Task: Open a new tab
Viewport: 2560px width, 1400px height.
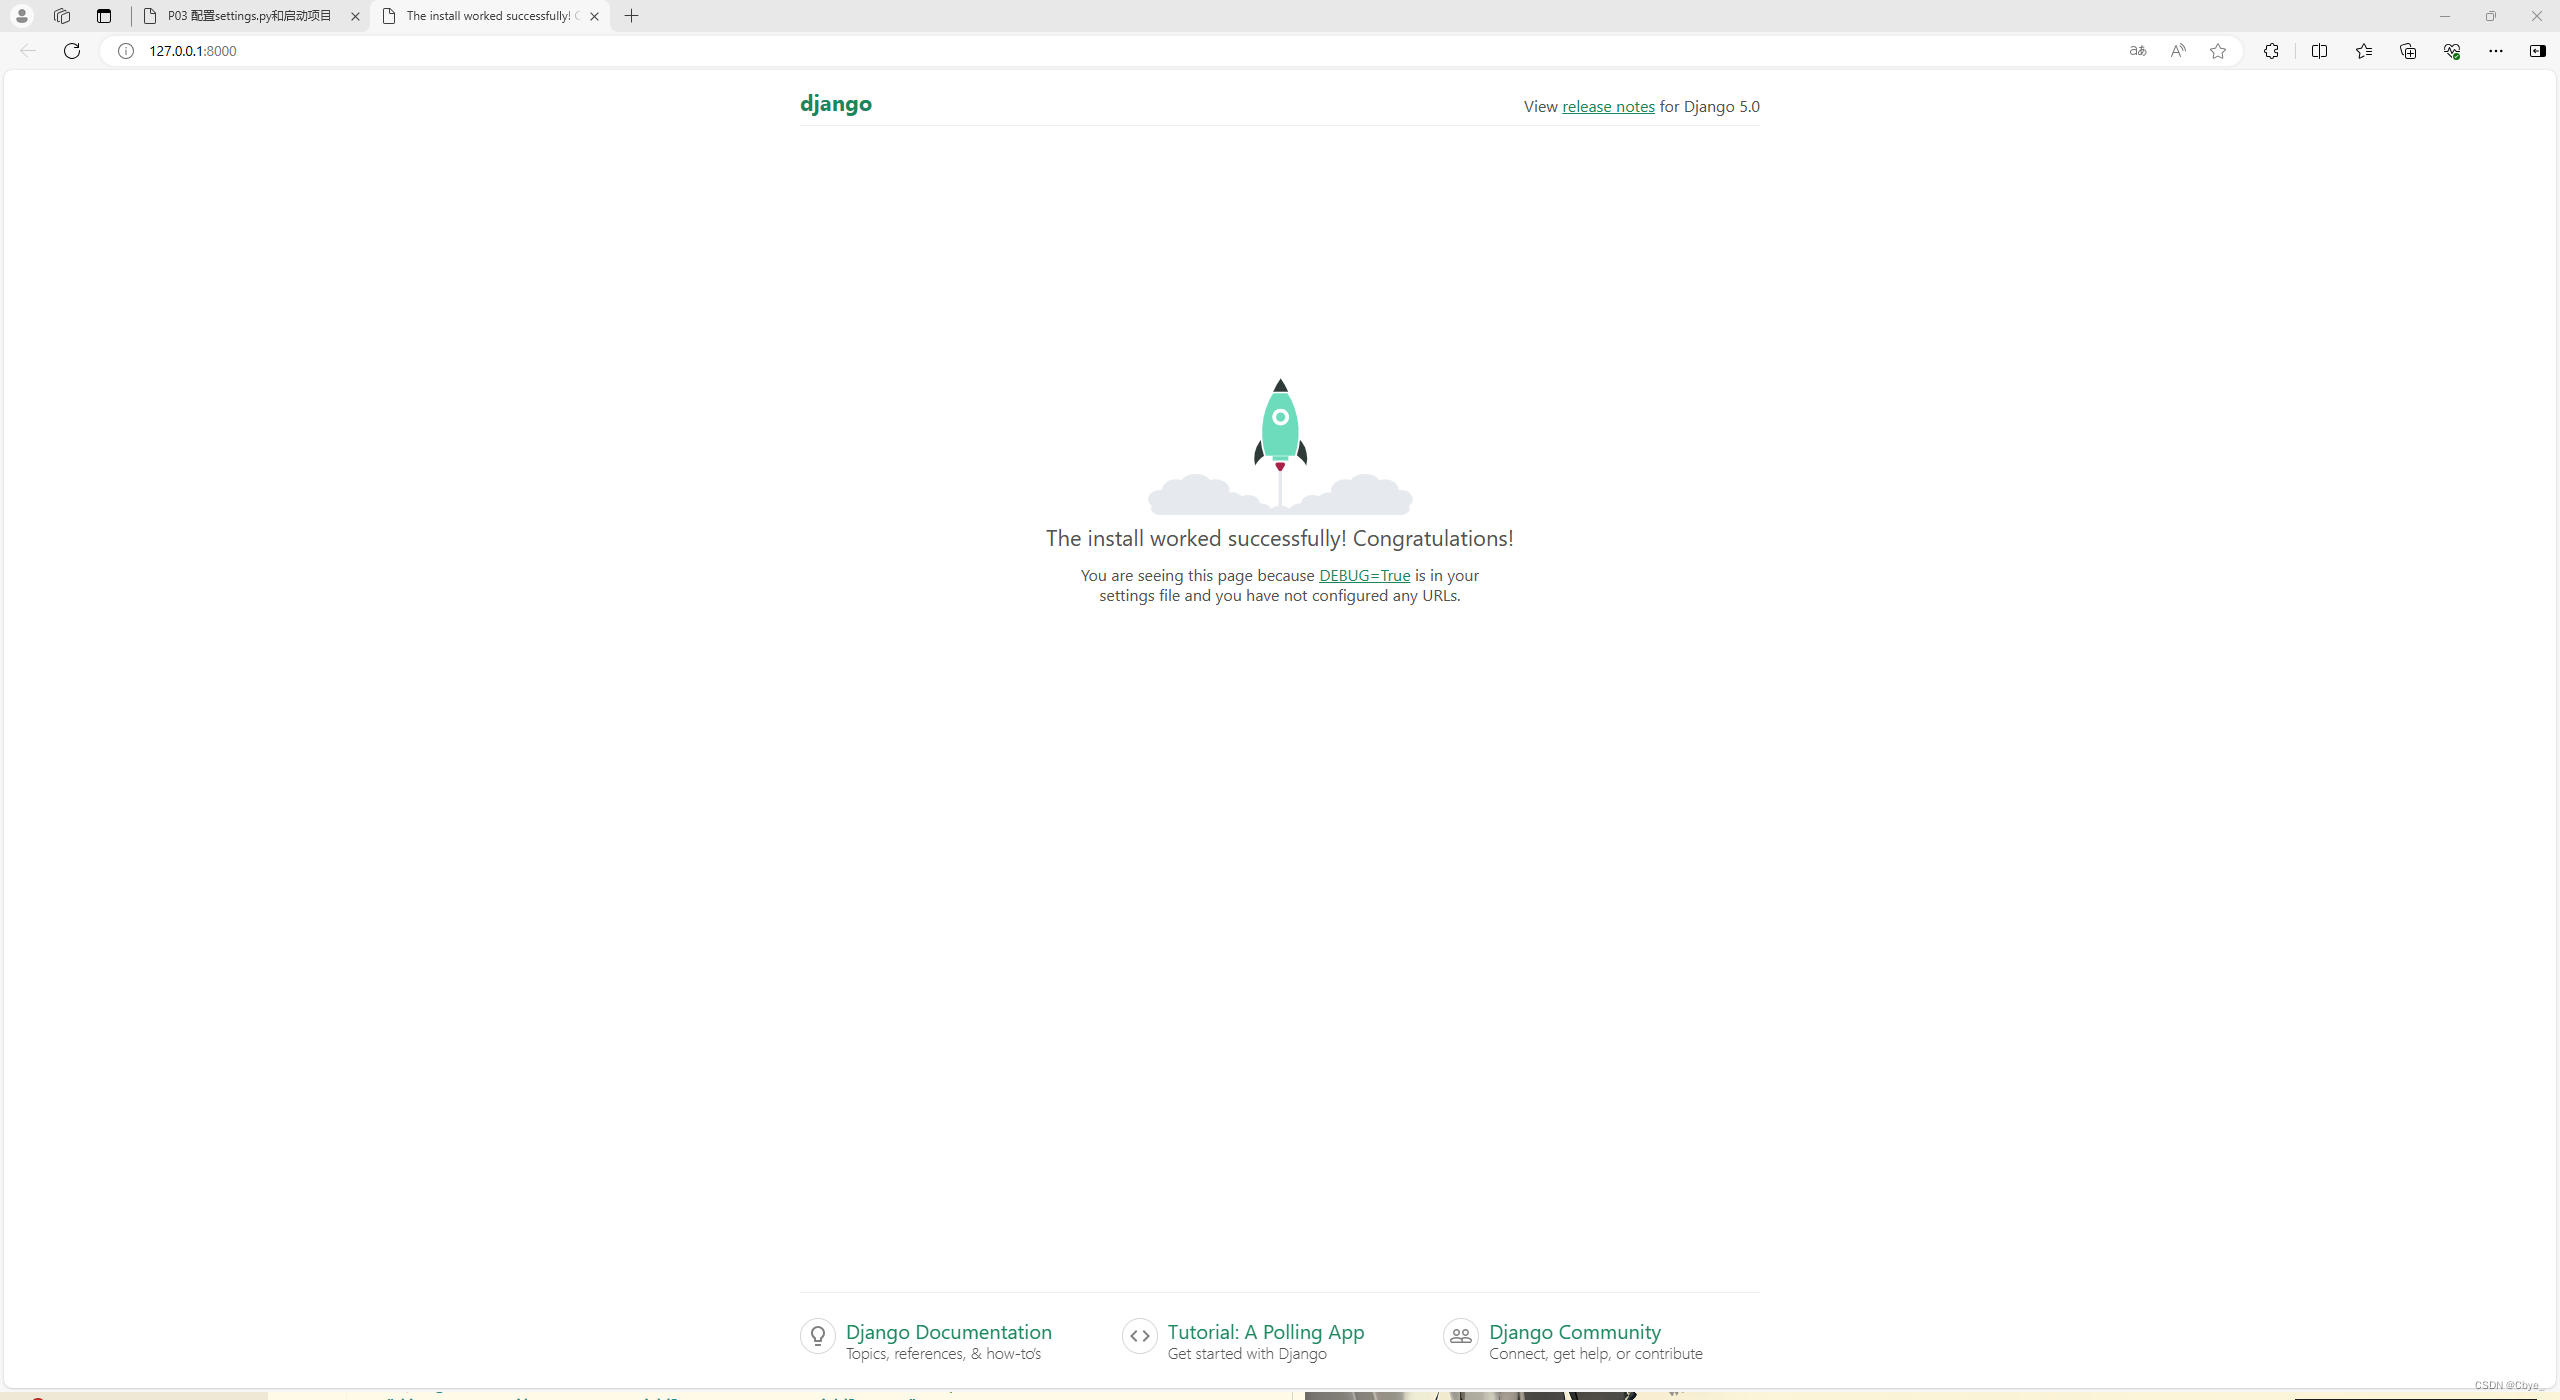Action: click(x=631, y=16)
